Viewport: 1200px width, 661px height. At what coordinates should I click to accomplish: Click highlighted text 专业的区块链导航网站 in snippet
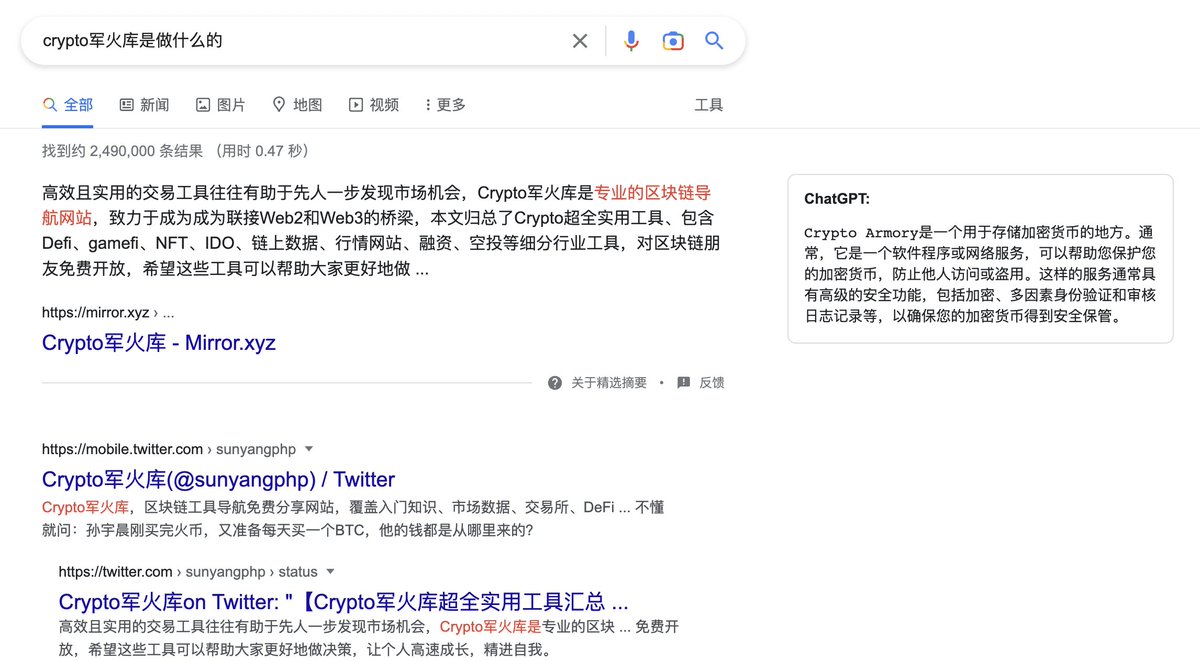(x=376, y=204)
